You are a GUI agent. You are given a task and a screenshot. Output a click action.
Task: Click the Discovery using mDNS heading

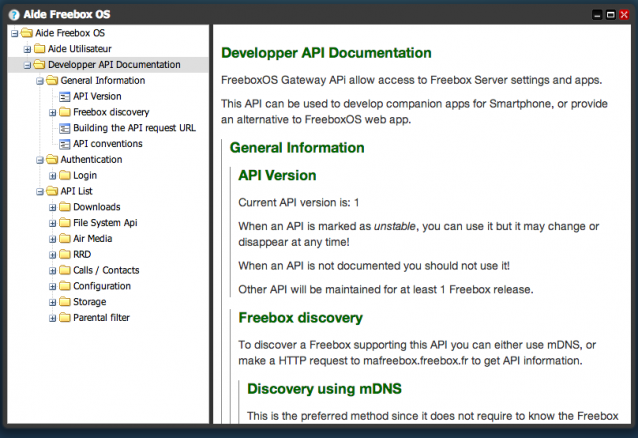point(324,389)
